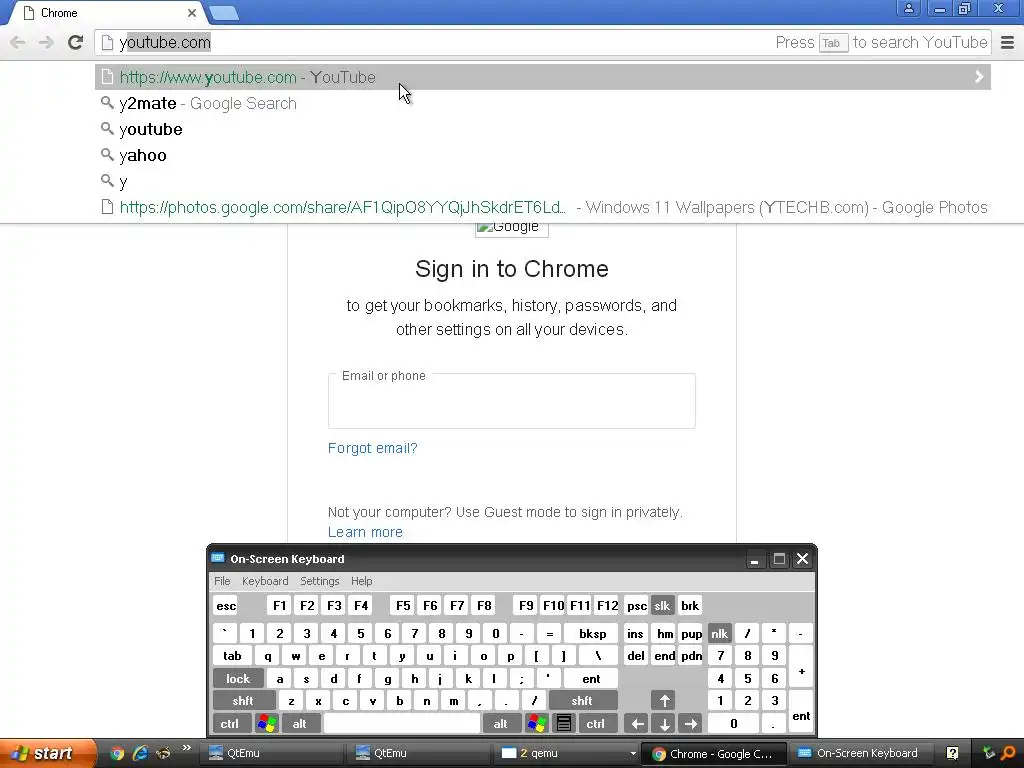Click the down arrow key
This screenshot has height=768, width=1024.
664,724
